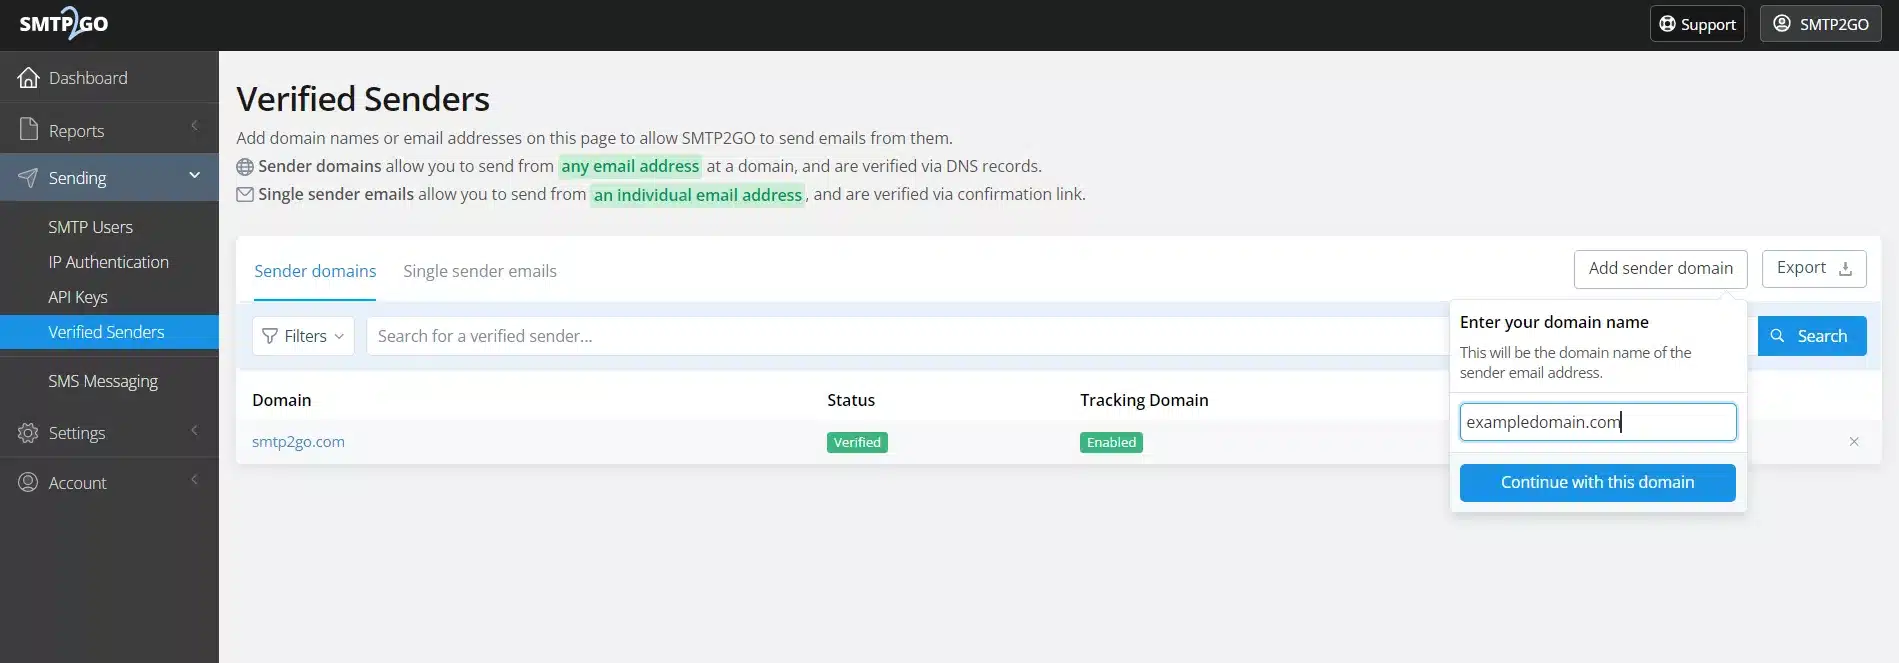This screenshot has height=663, width=1899.
Task: Click the Sending paper plane icon
Action: click(28, 178)
